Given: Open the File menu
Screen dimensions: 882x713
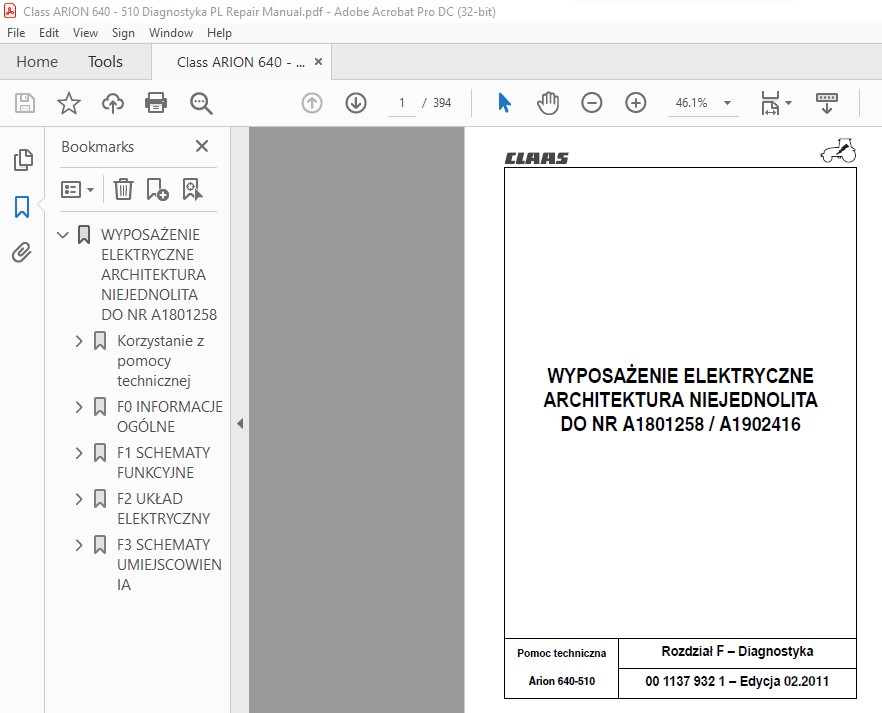Looking at the screenshot, I should 16,33.
